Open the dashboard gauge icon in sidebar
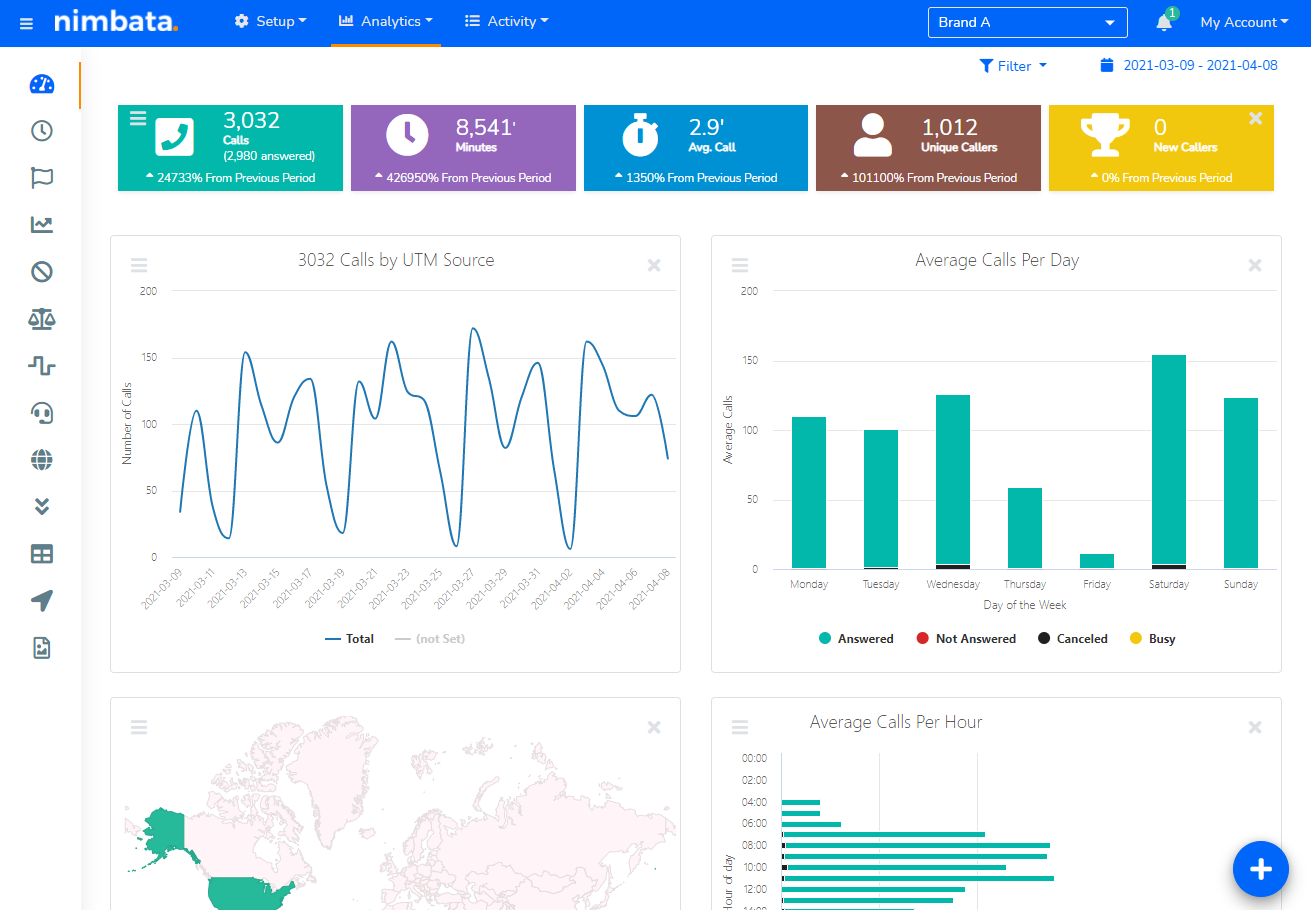Viewport: 1311px width, 910px height. pyautogui.click(x=41, y=84)
